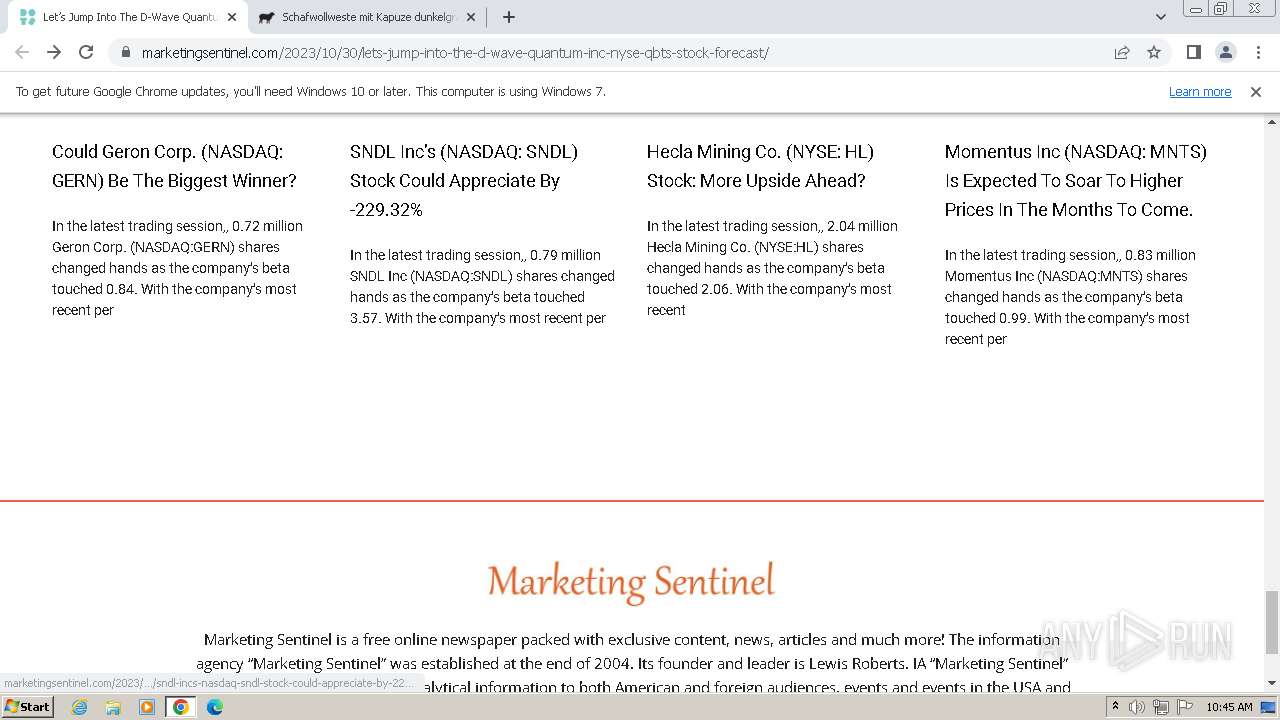Click the Marketing Sentinel description paragraph
Viewport: 1280px width, 720px height.
click(633, 663)
